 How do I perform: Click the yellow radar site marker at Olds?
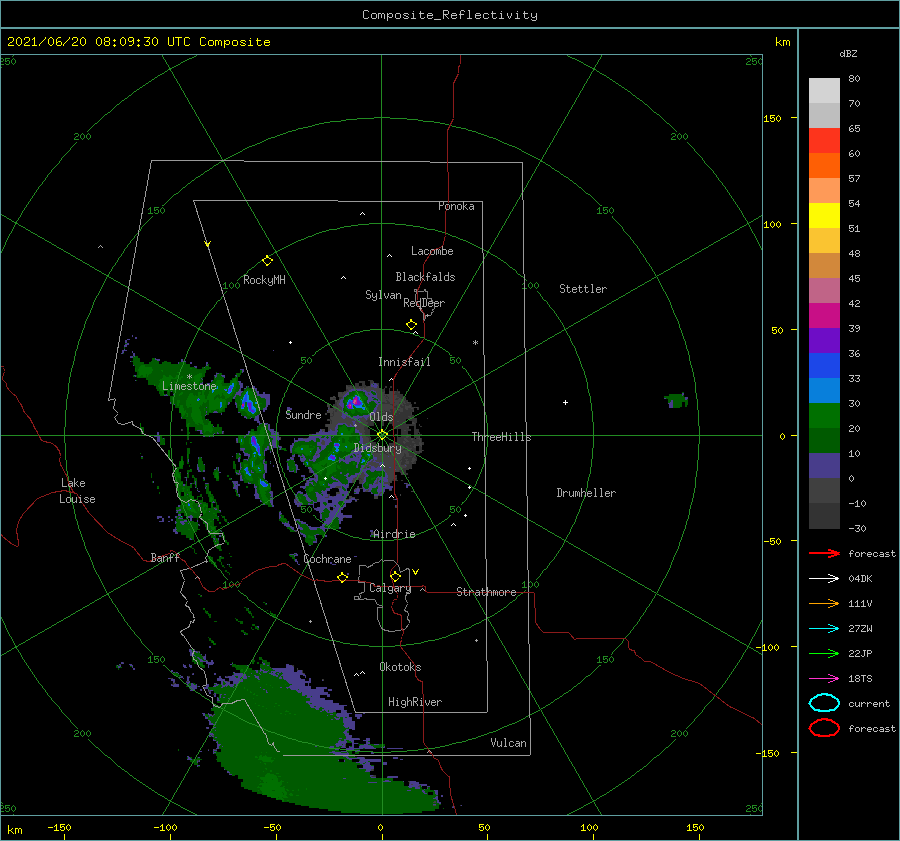[x=382, y=435]
